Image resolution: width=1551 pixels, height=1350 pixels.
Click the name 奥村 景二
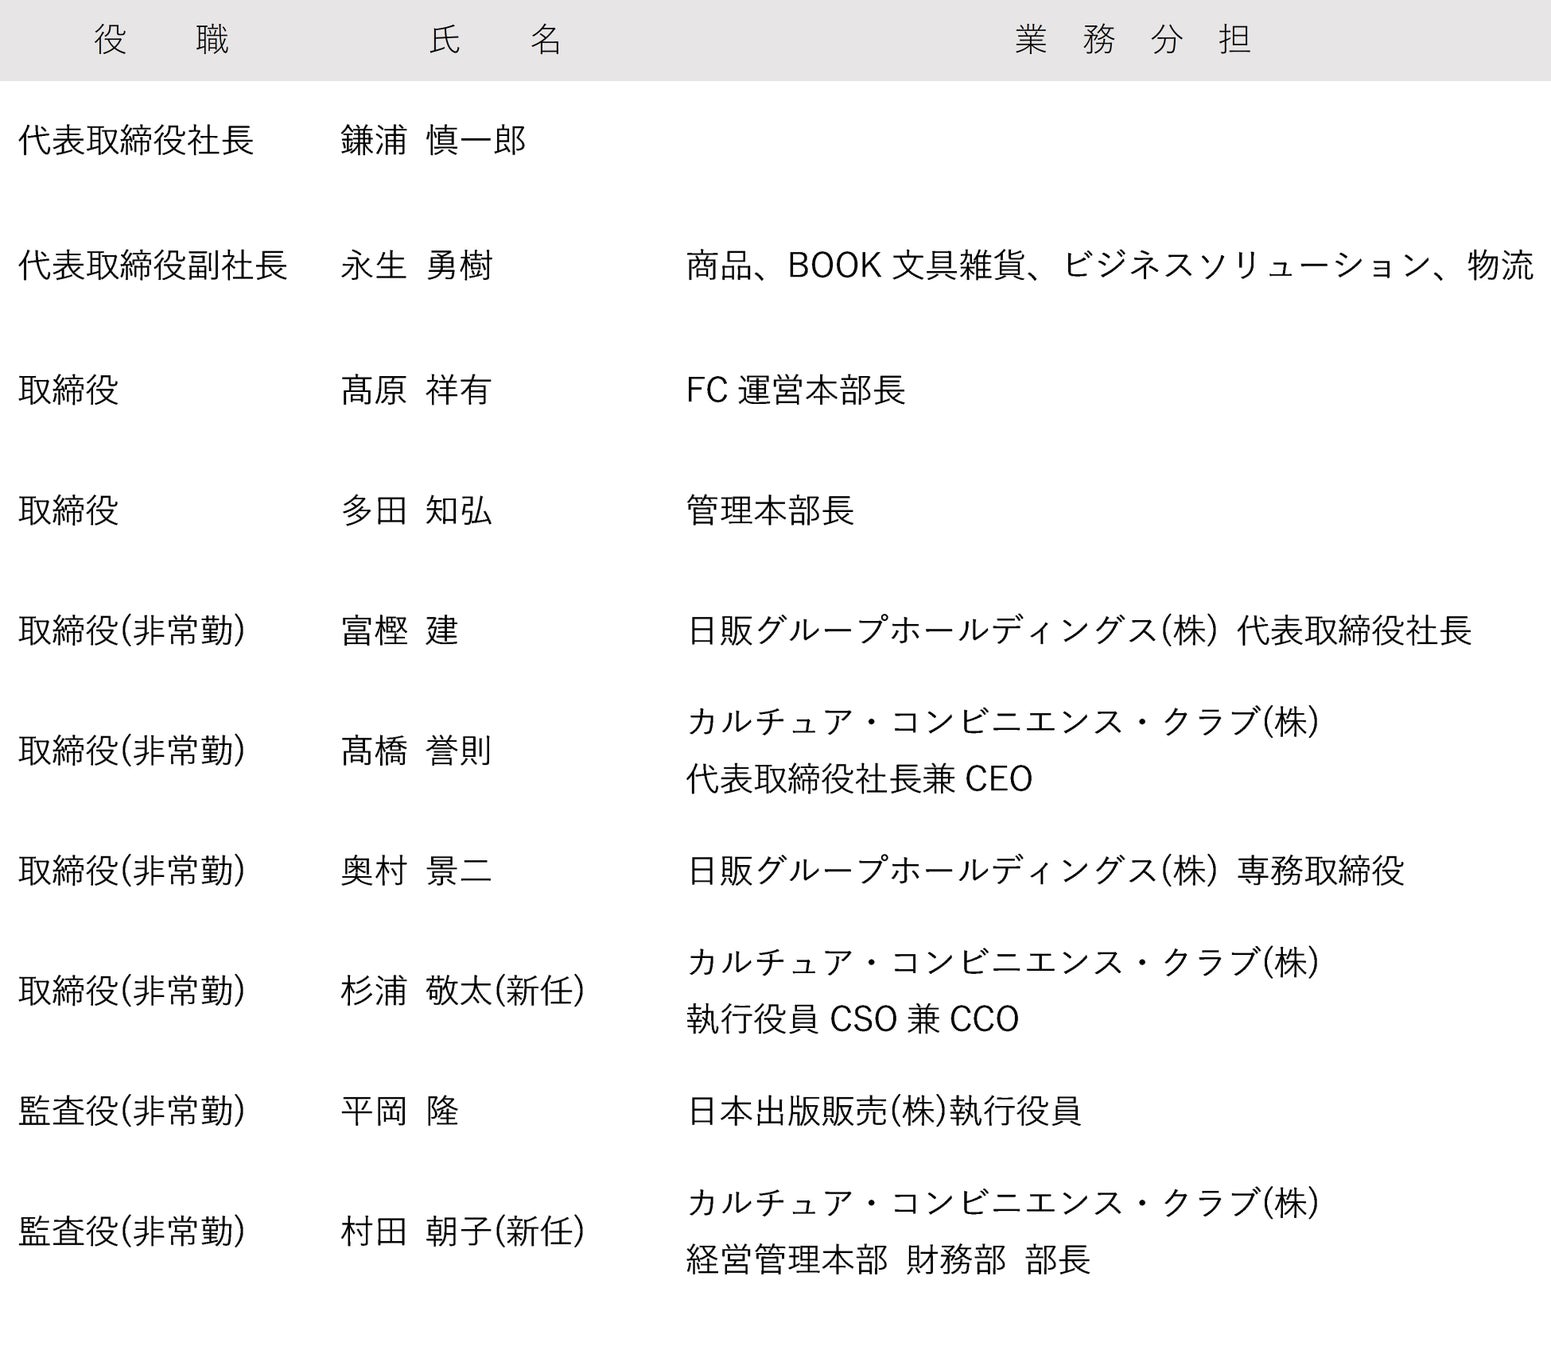click(416, 871)
